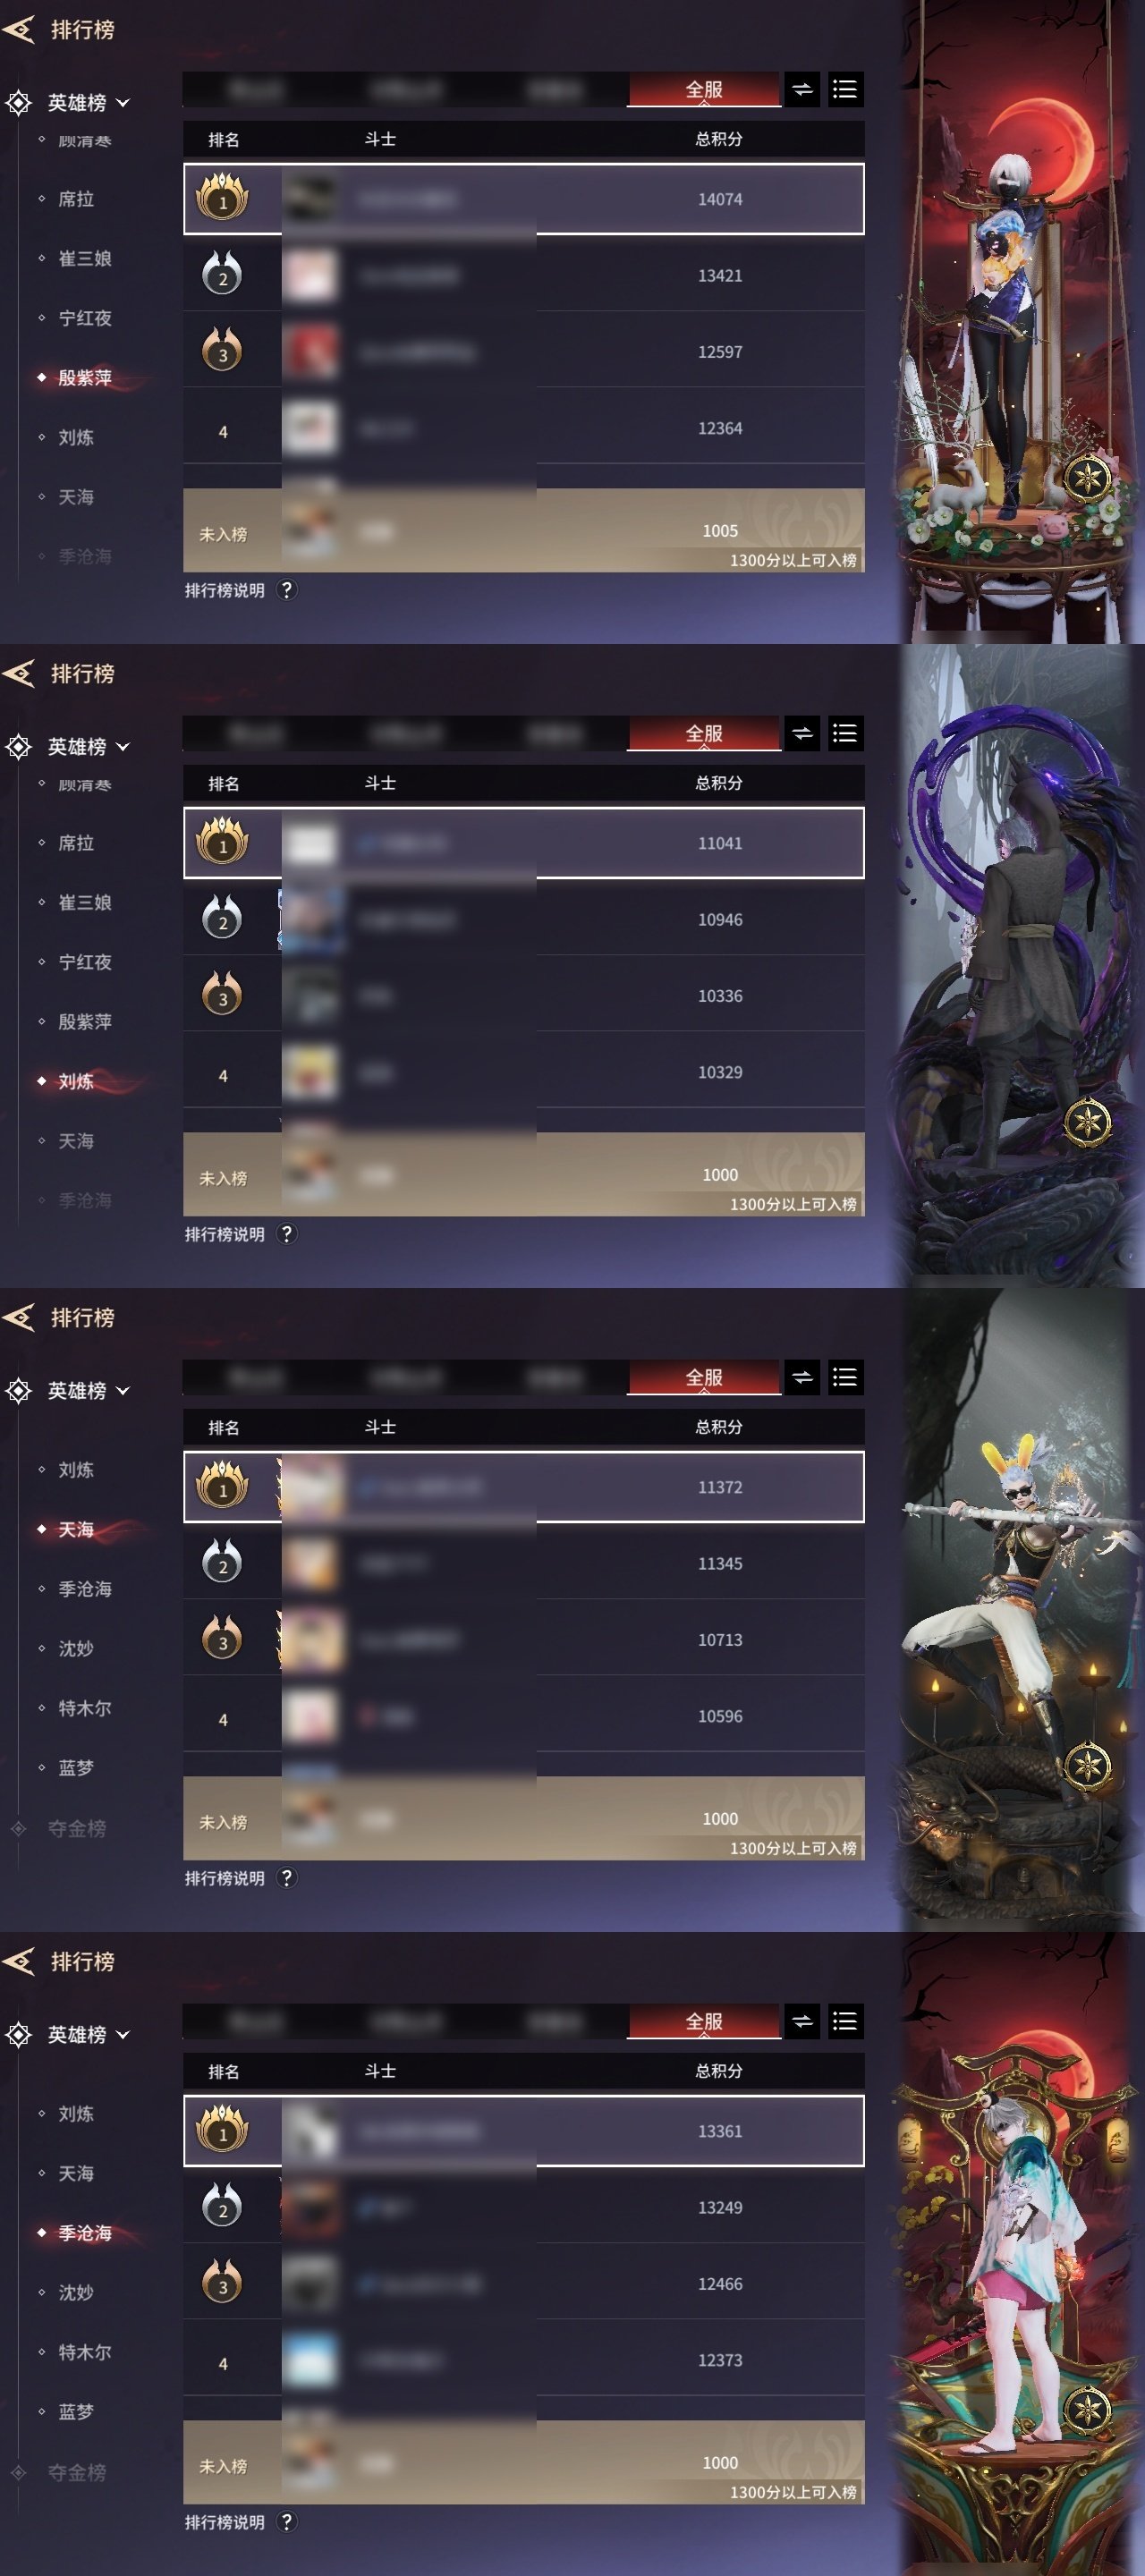Viewport: 1145px width, 2576px height.
Task: Collapse 英雄榜 chevron above highlighted 殷紫萍 entry
Action: point(123,103)
